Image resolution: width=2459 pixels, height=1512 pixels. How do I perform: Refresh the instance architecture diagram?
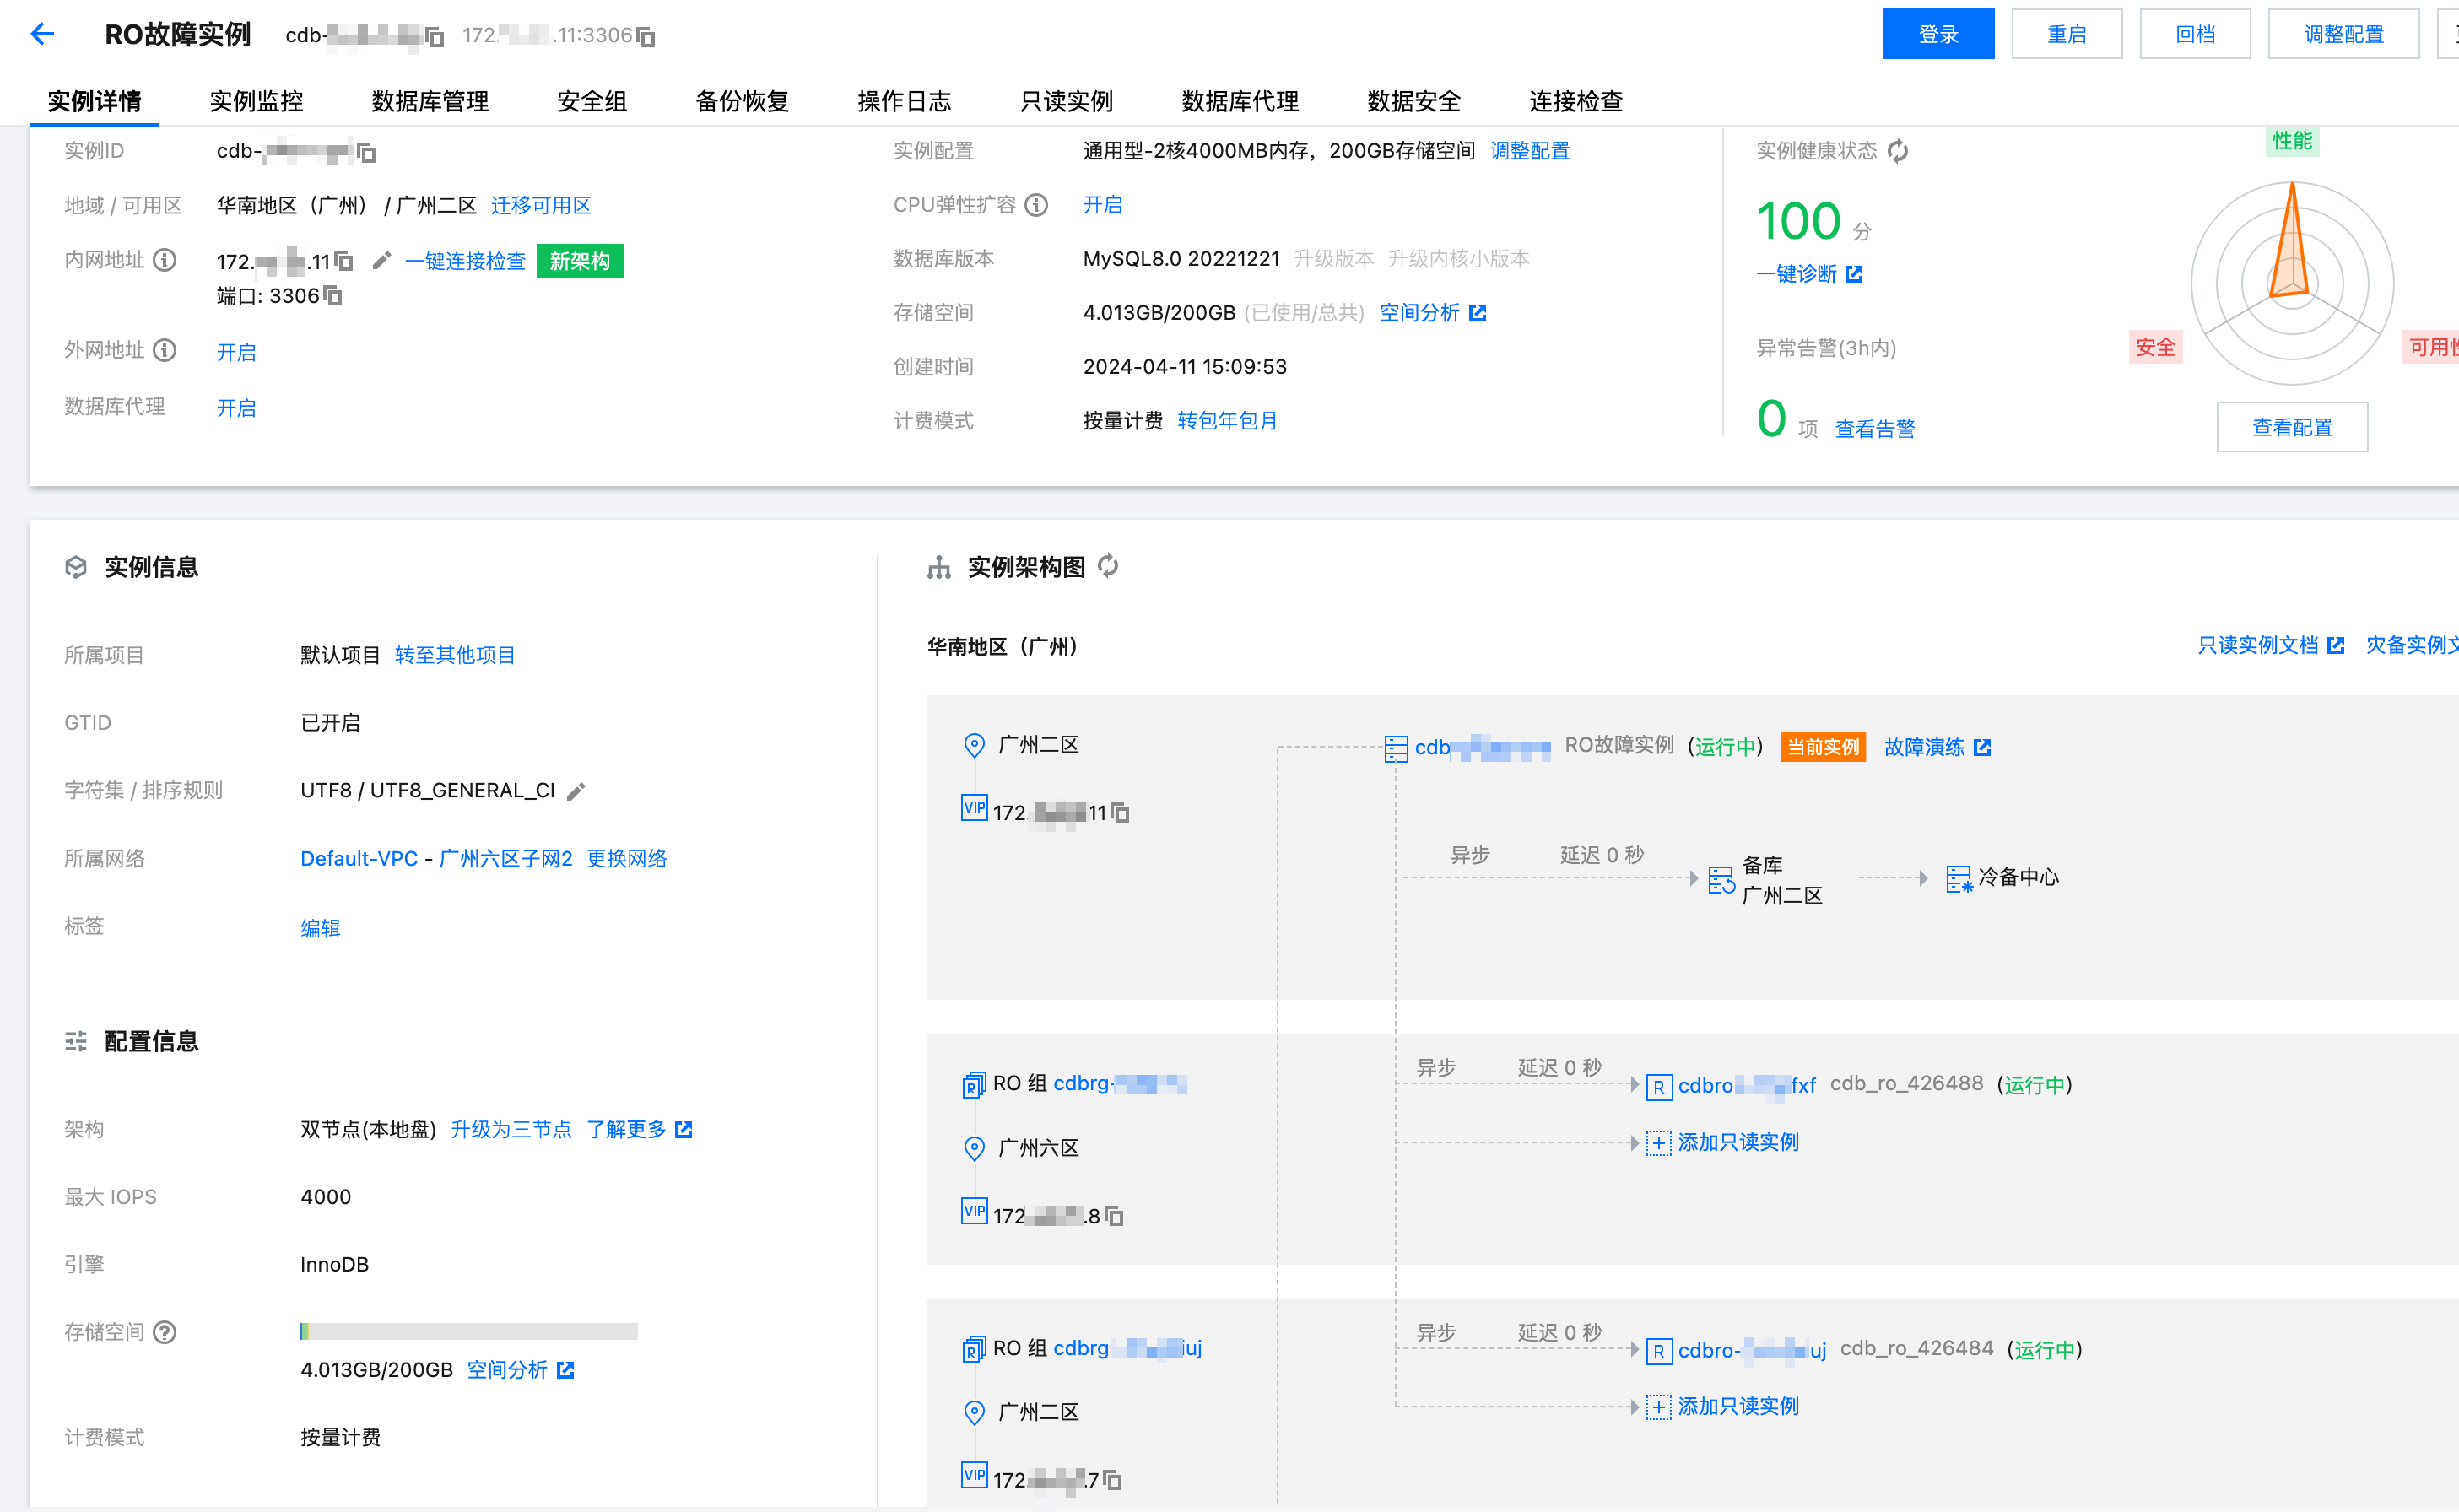1108,567
